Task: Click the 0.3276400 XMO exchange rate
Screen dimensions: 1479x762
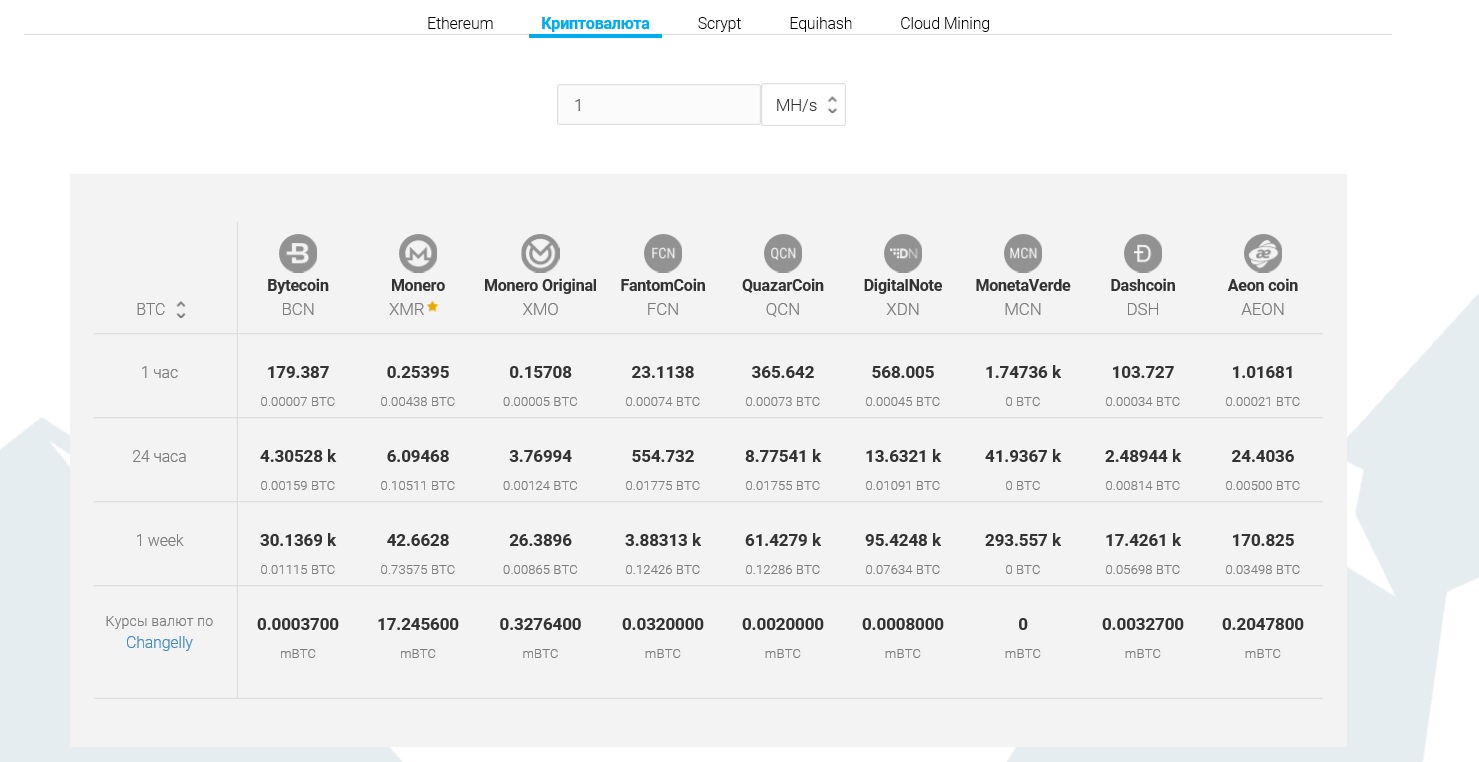Action: (540, 624)
